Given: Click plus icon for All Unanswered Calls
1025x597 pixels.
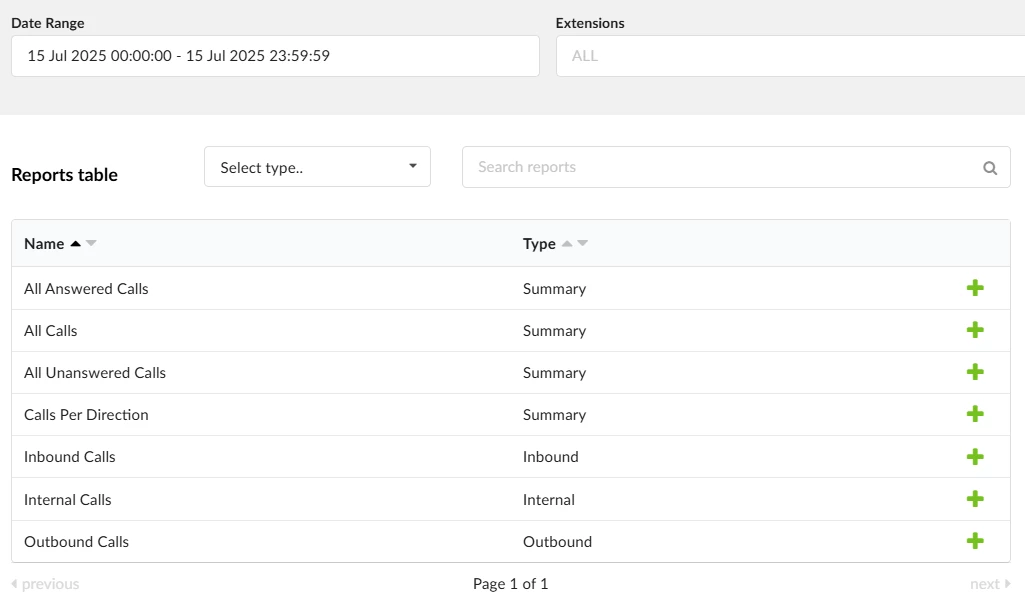Looking at the screenshot, I should pos(975,372).
